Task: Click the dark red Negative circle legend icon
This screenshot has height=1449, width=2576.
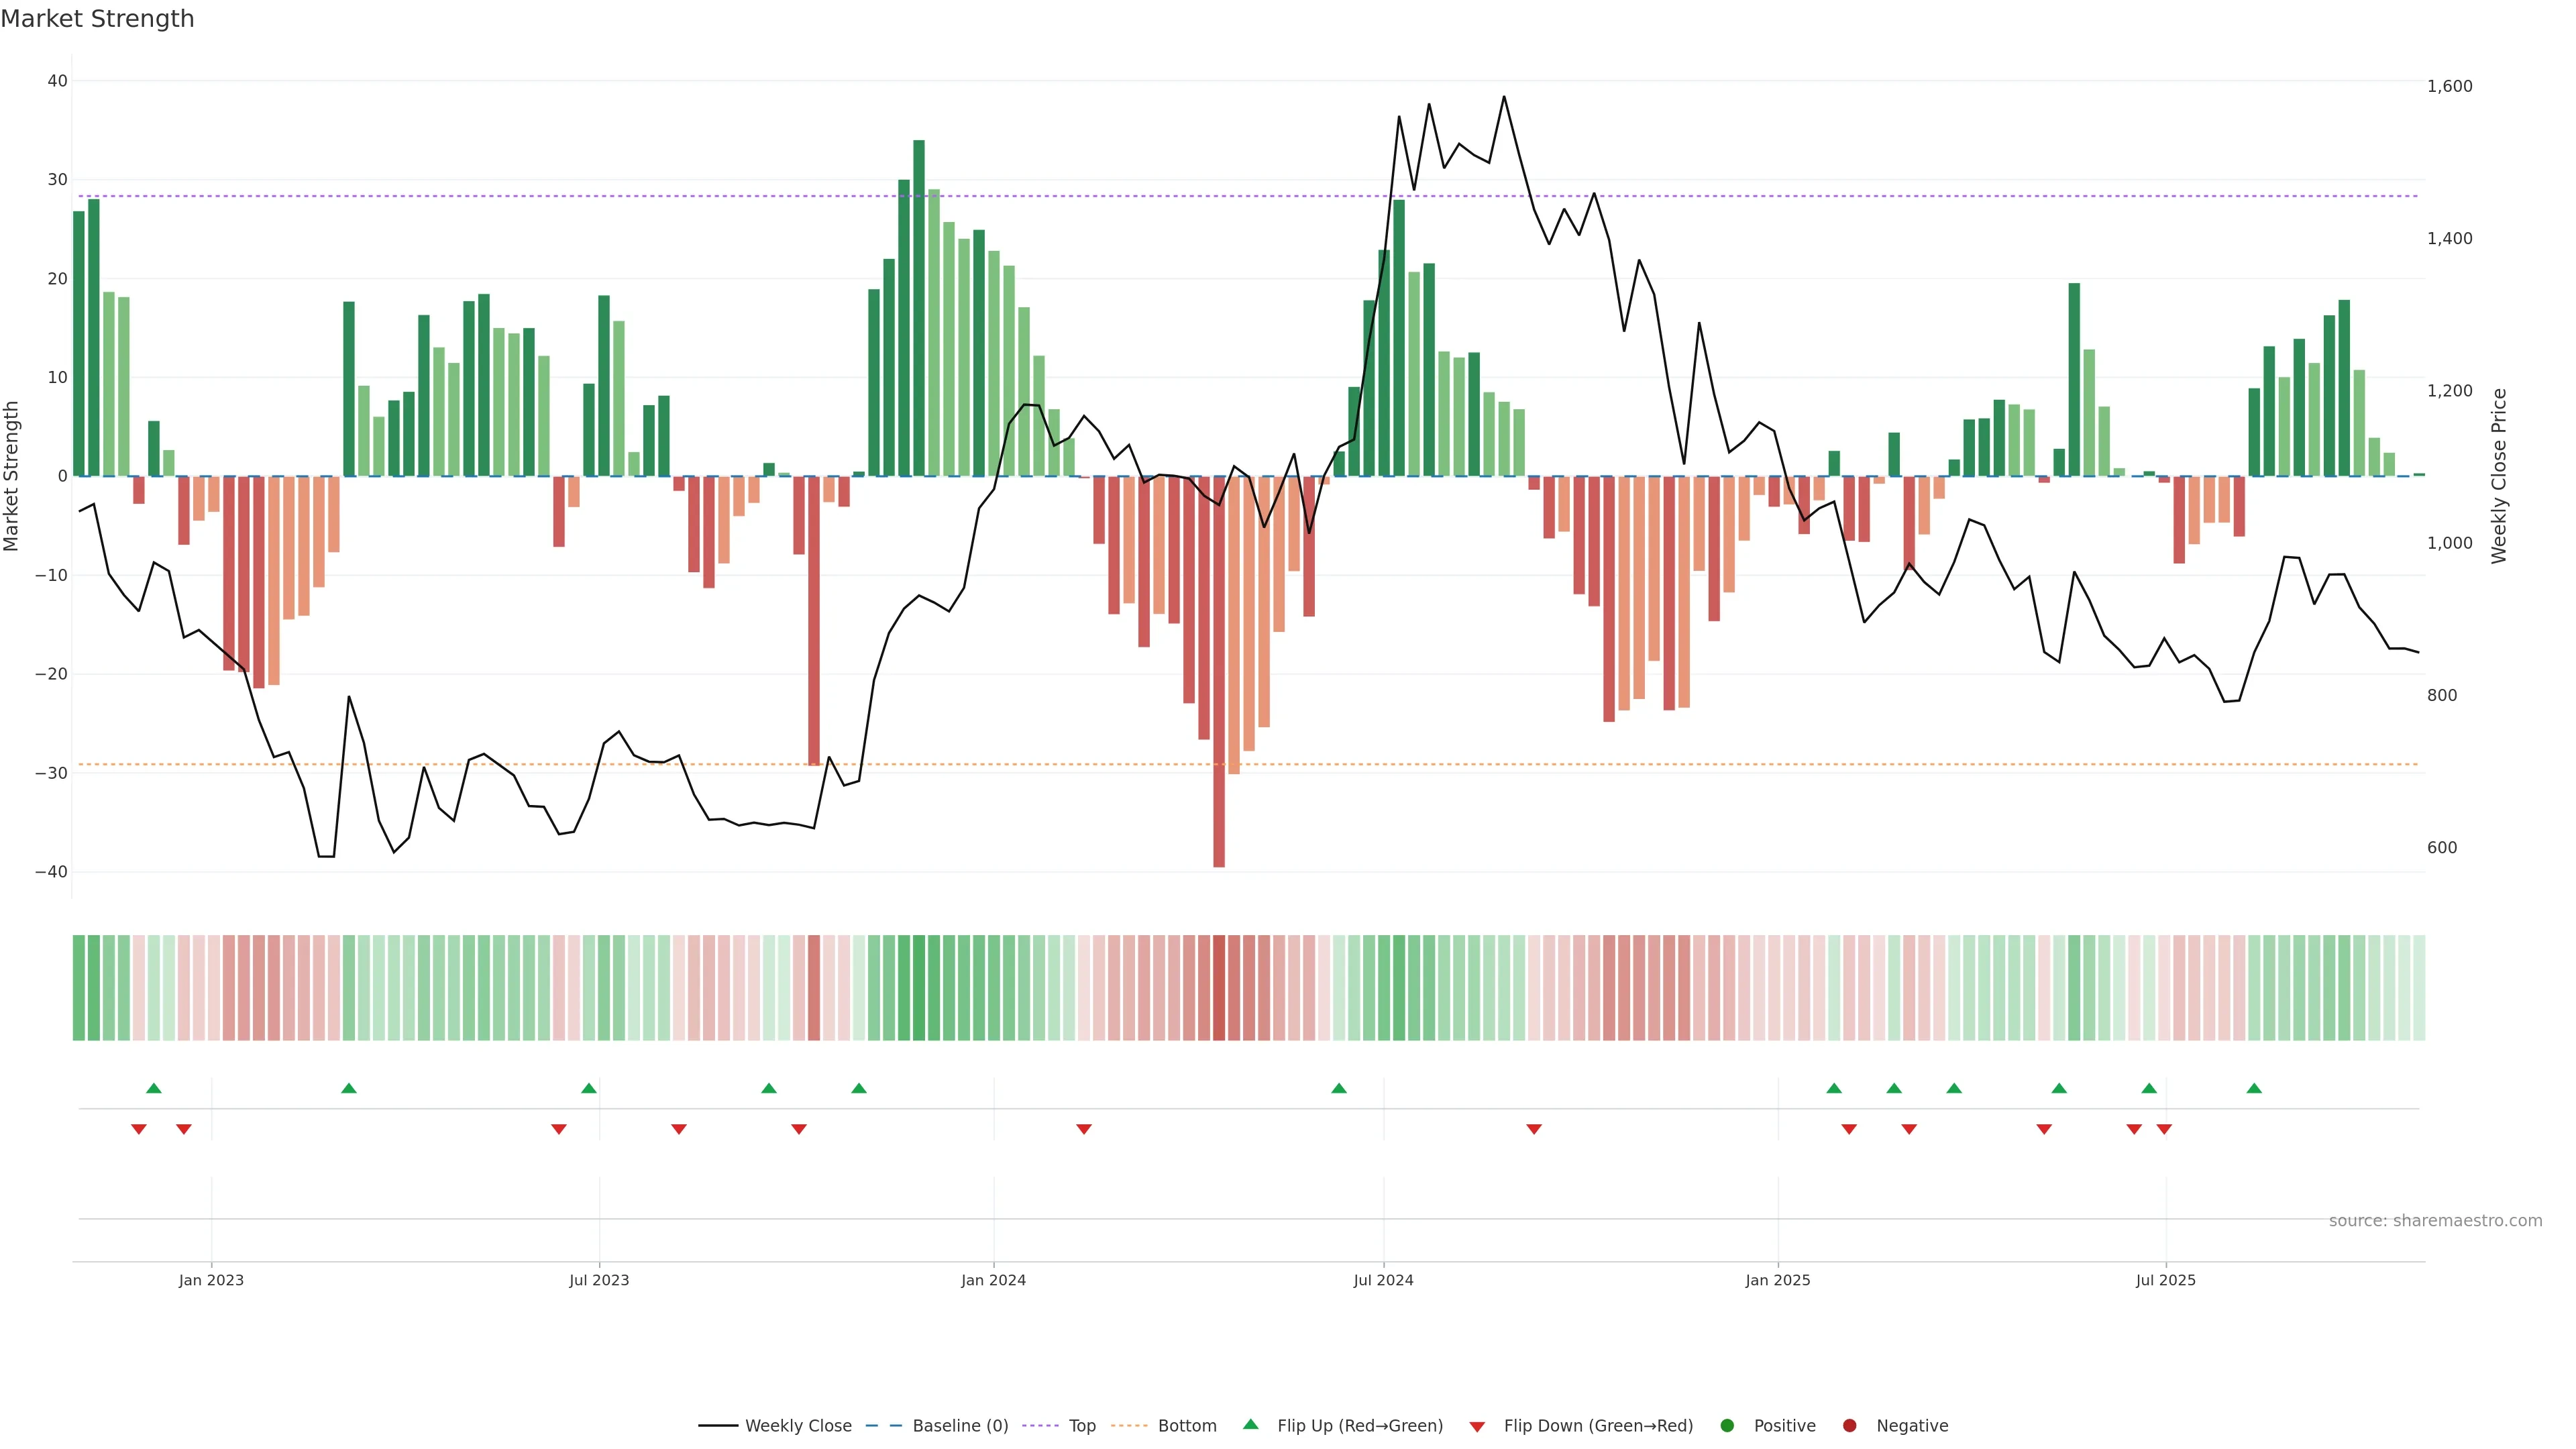Action: coord(1850,1426)
